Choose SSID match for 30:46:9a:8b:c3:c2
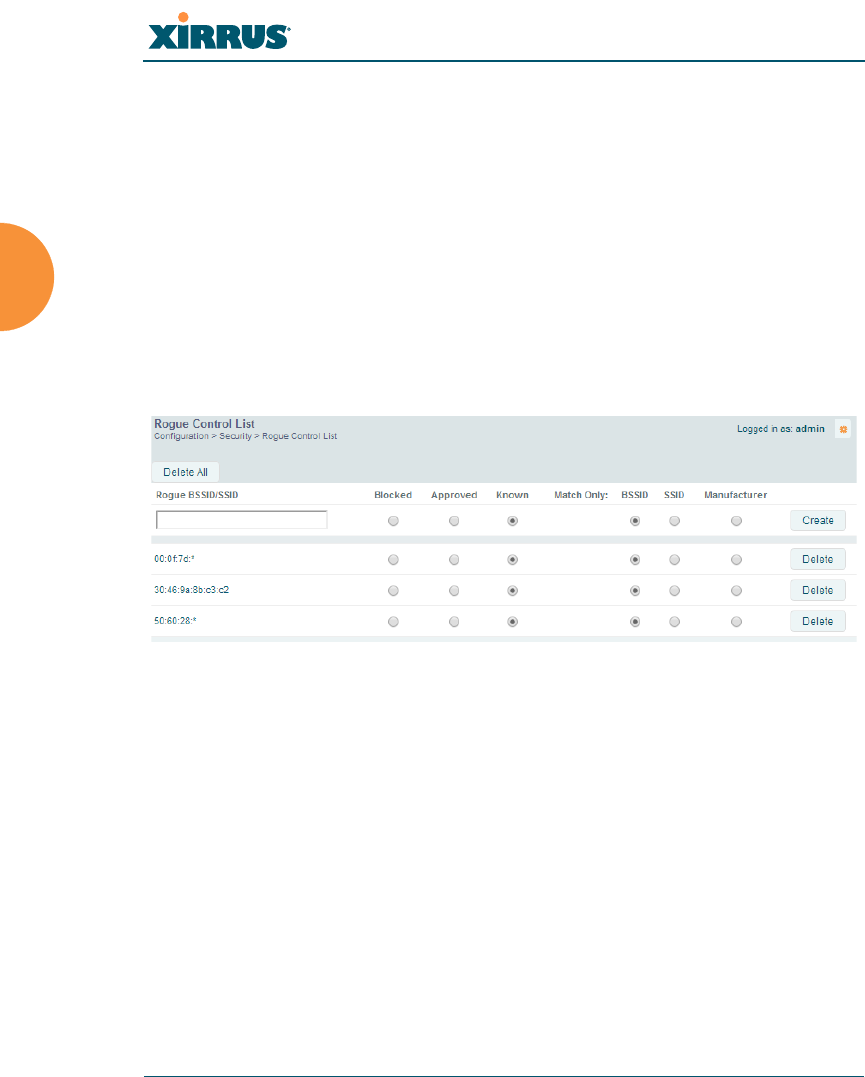 [x=675, y=591]
